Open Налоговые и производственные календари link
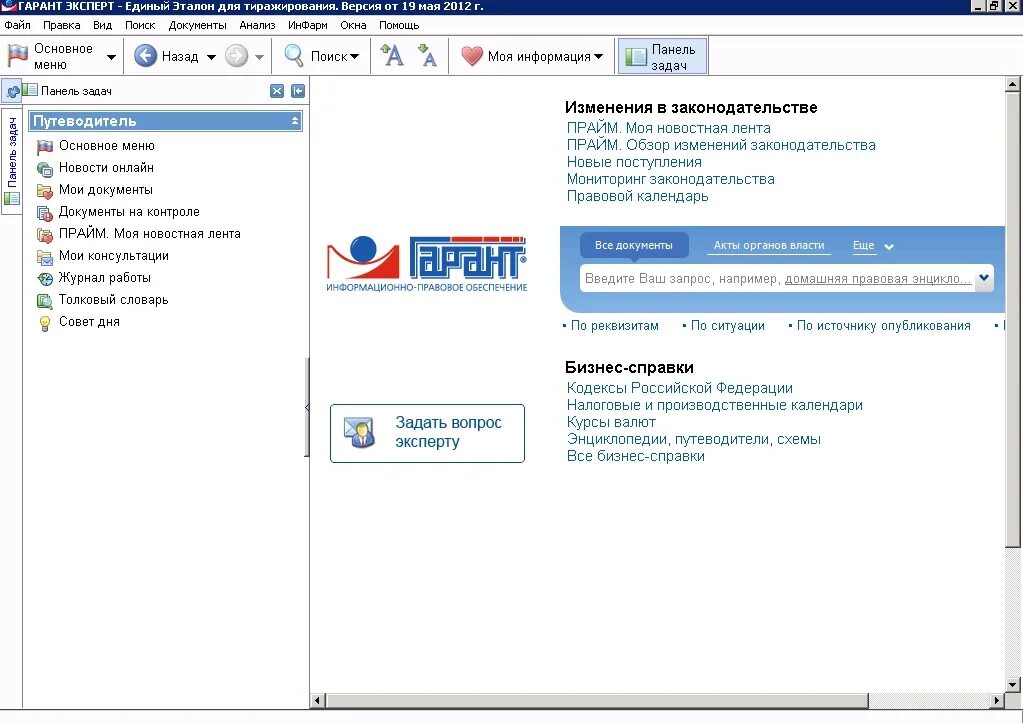 click(714, 405)
